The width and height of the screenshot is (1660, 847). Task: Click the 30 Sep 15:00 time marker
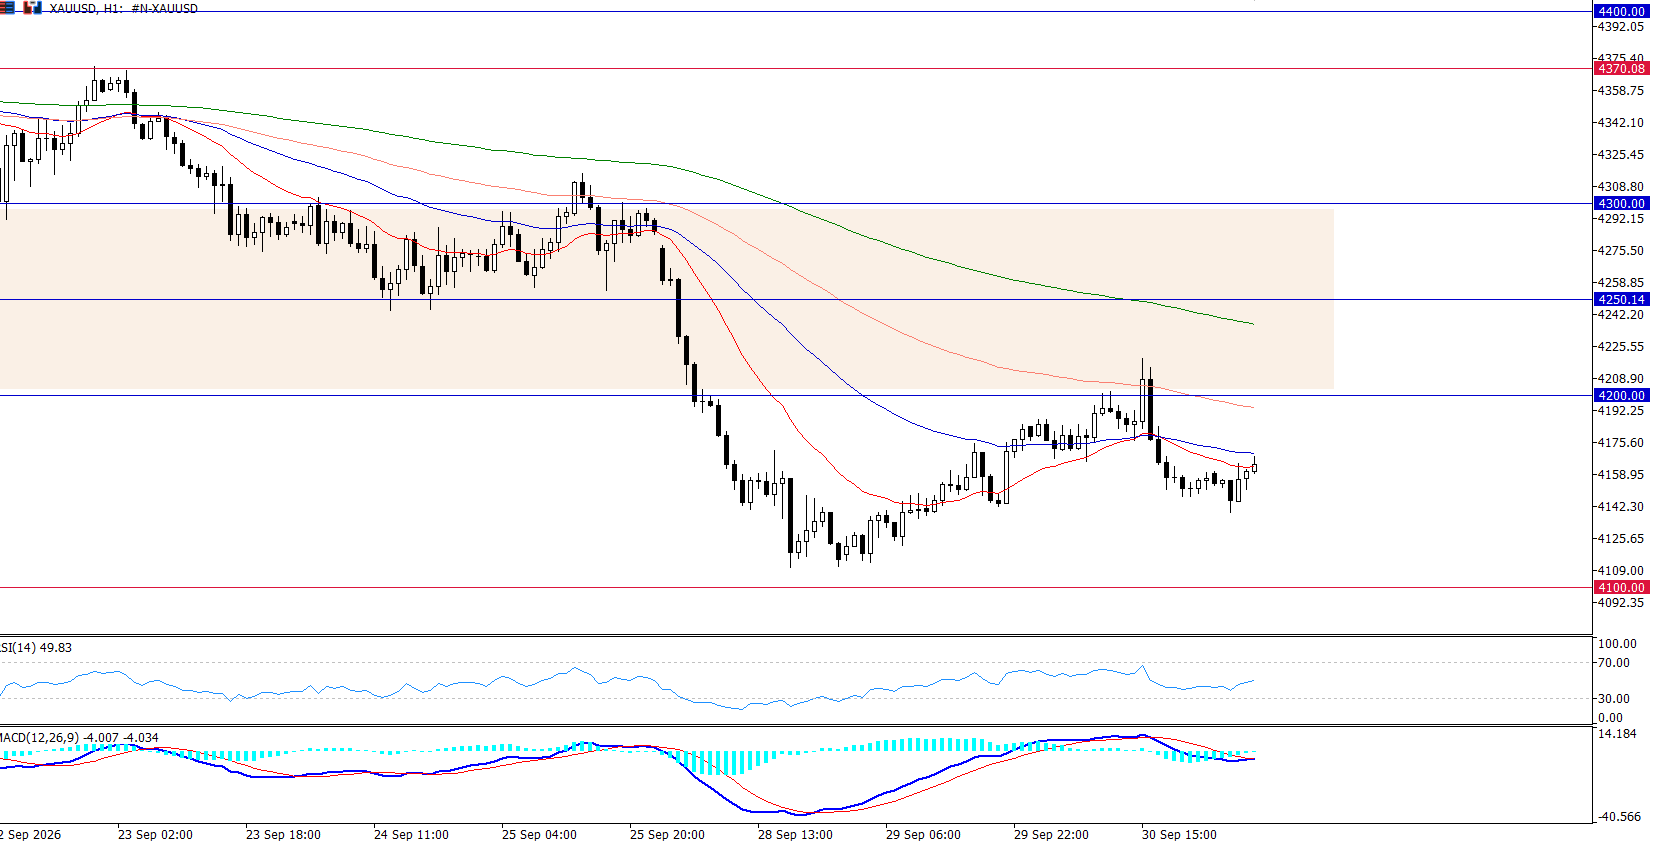click(1179, 835)
